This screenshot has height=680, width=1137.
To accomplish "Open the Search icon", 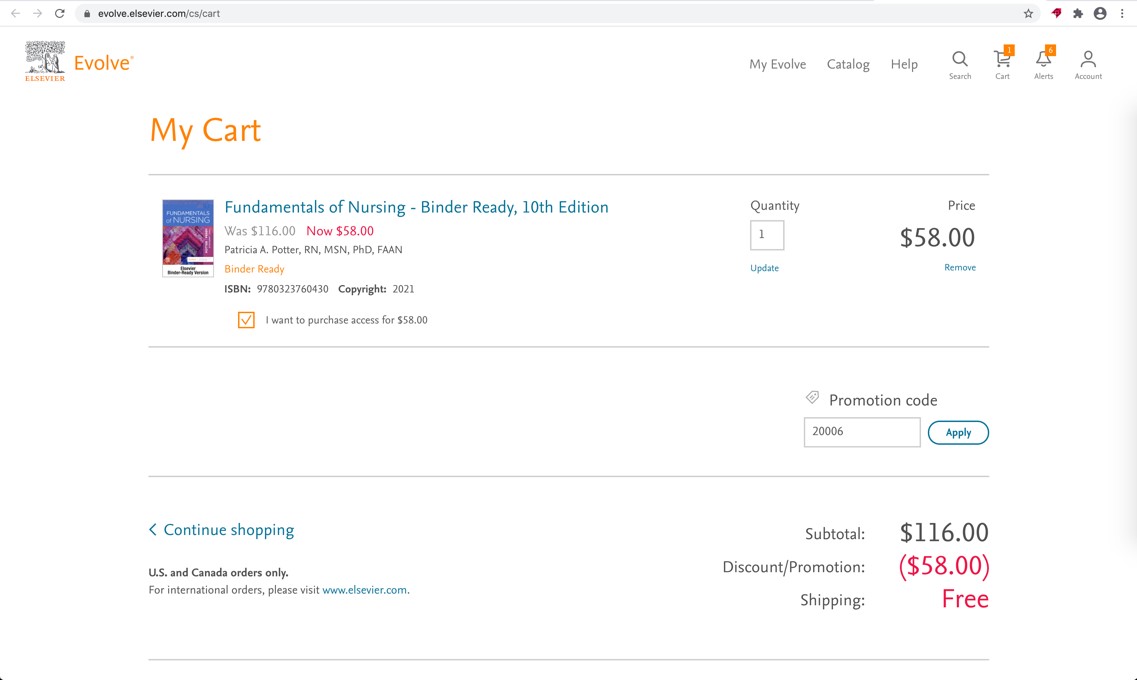I will (959, 60).
